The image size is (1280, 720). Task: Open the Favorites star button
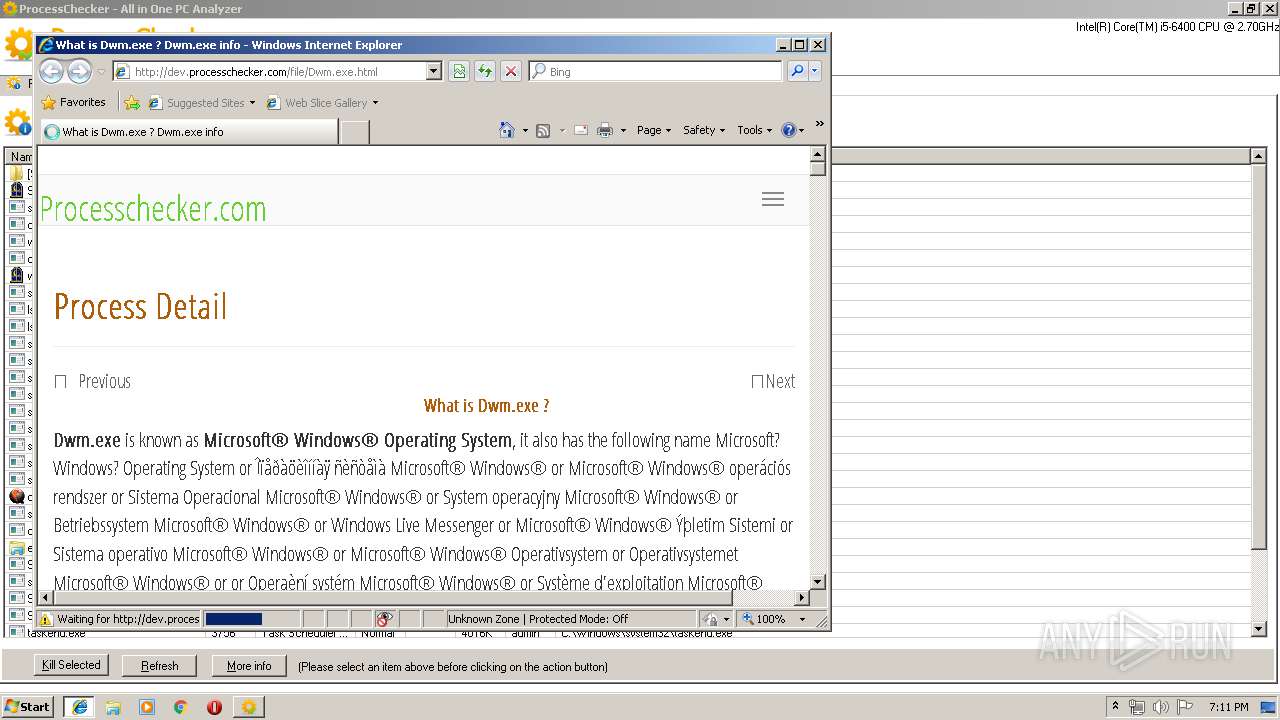[73, 102]
